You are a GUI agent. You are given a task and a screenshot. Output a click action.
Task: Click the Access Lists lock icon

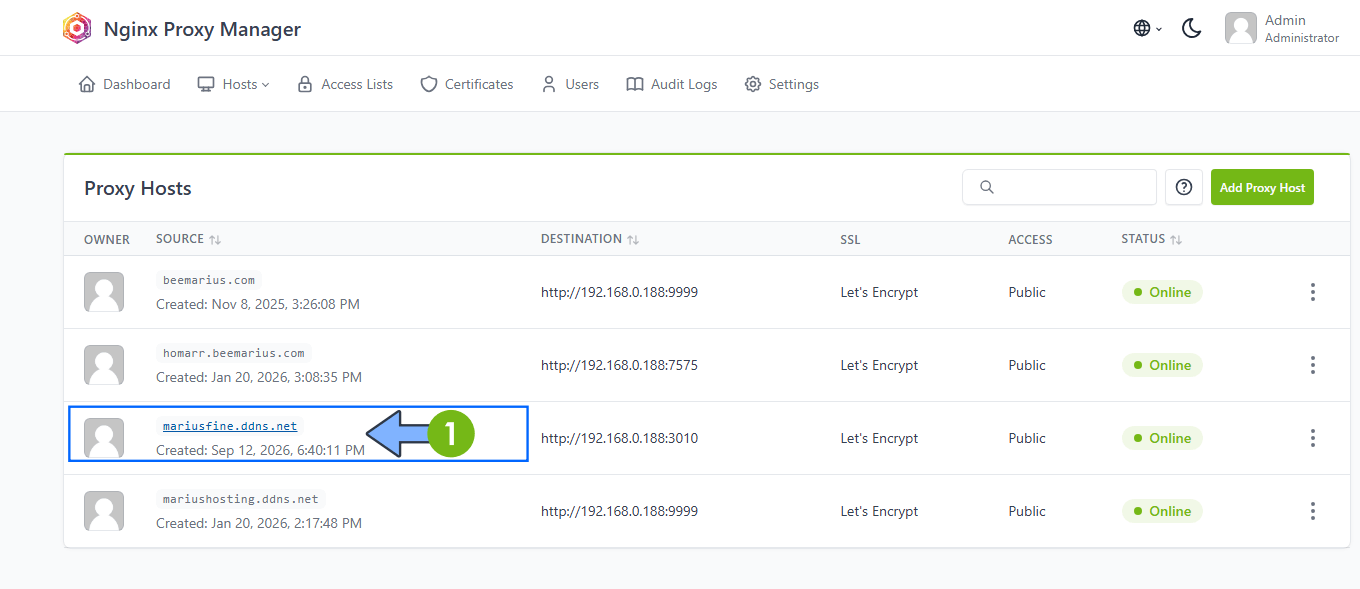tap(305, 84)
